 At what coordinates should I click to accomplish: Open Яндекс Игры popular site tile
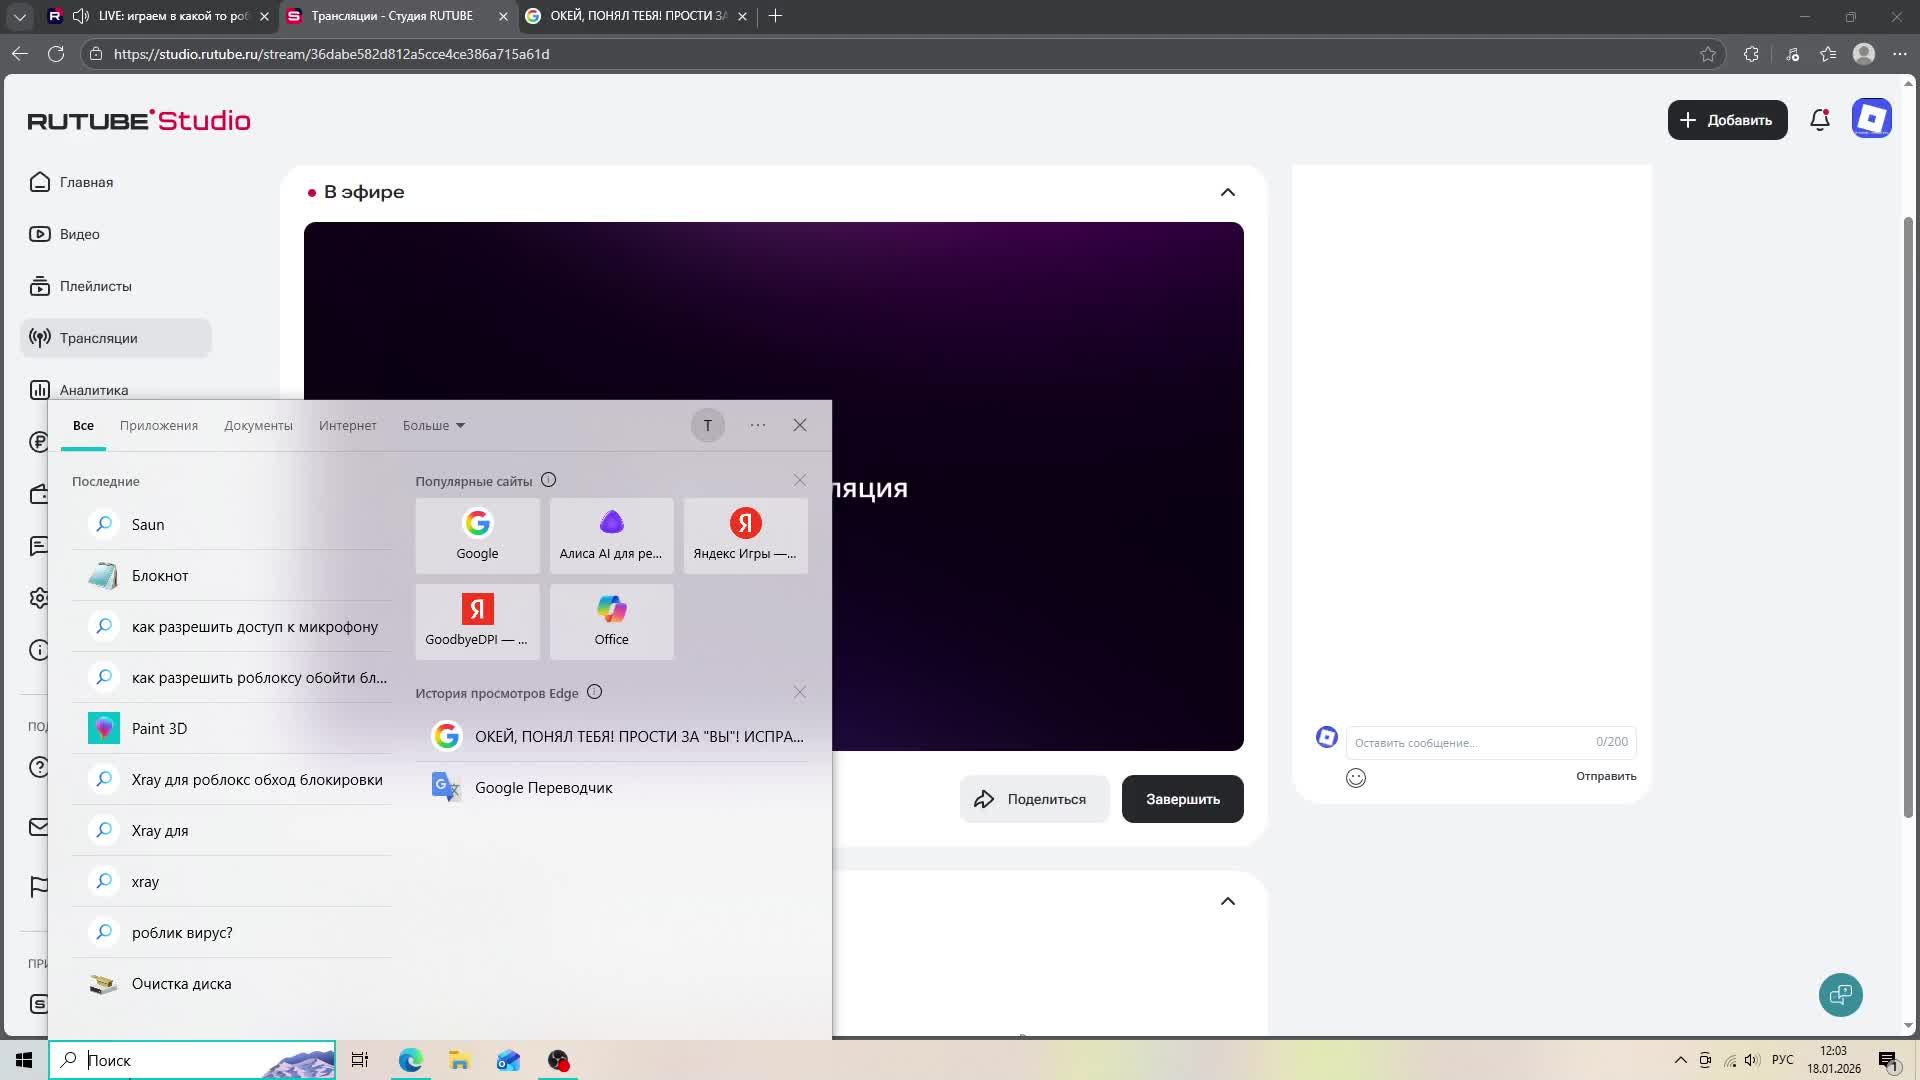click(745, 535)
